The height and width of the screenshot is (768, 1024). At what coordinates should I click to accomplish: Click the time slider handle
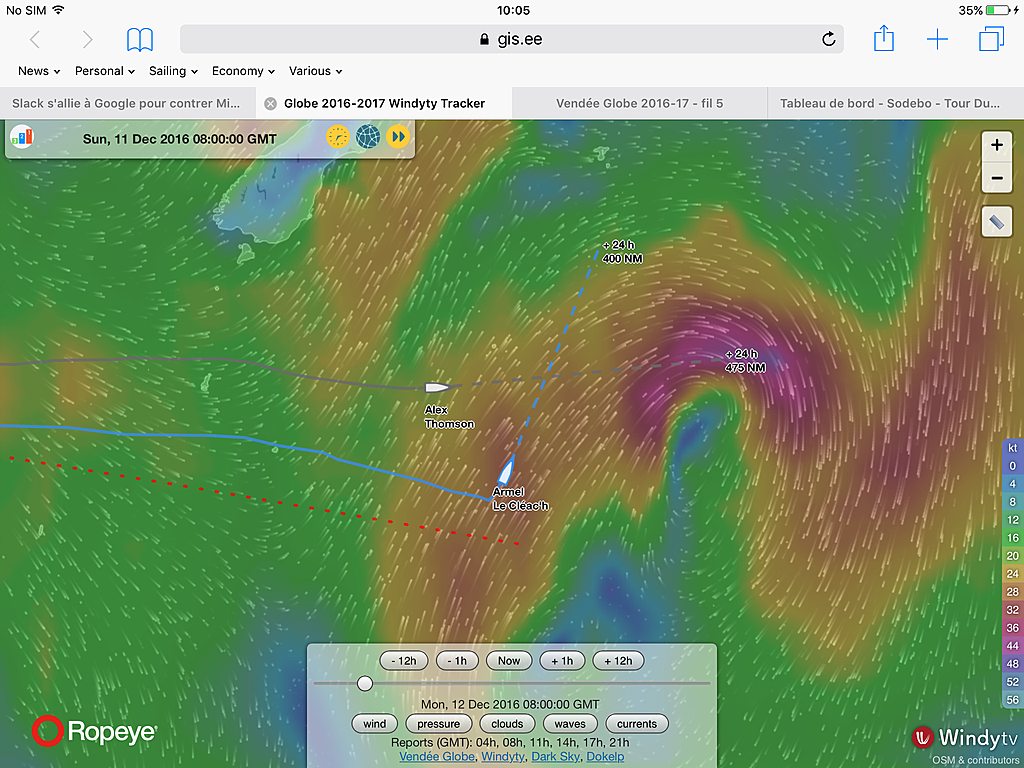point(365,684)
